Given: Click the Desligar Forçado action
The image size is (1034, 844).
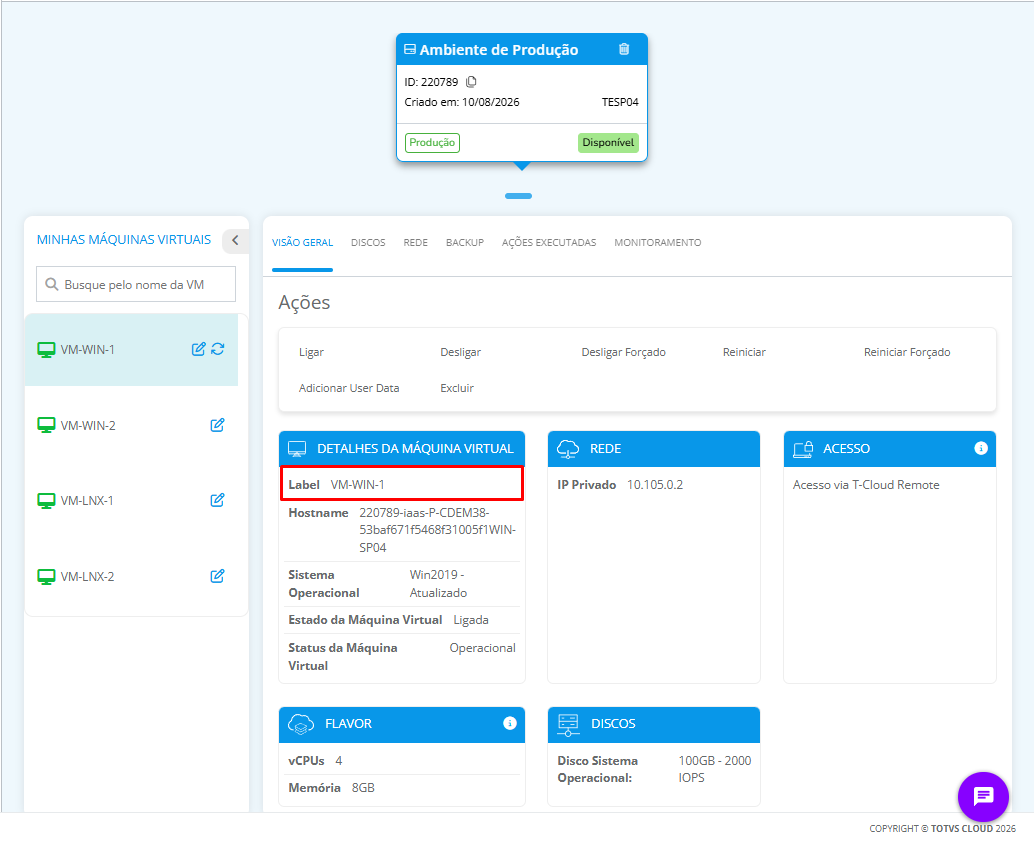Looking at the screenshot, I should [623, 352].
